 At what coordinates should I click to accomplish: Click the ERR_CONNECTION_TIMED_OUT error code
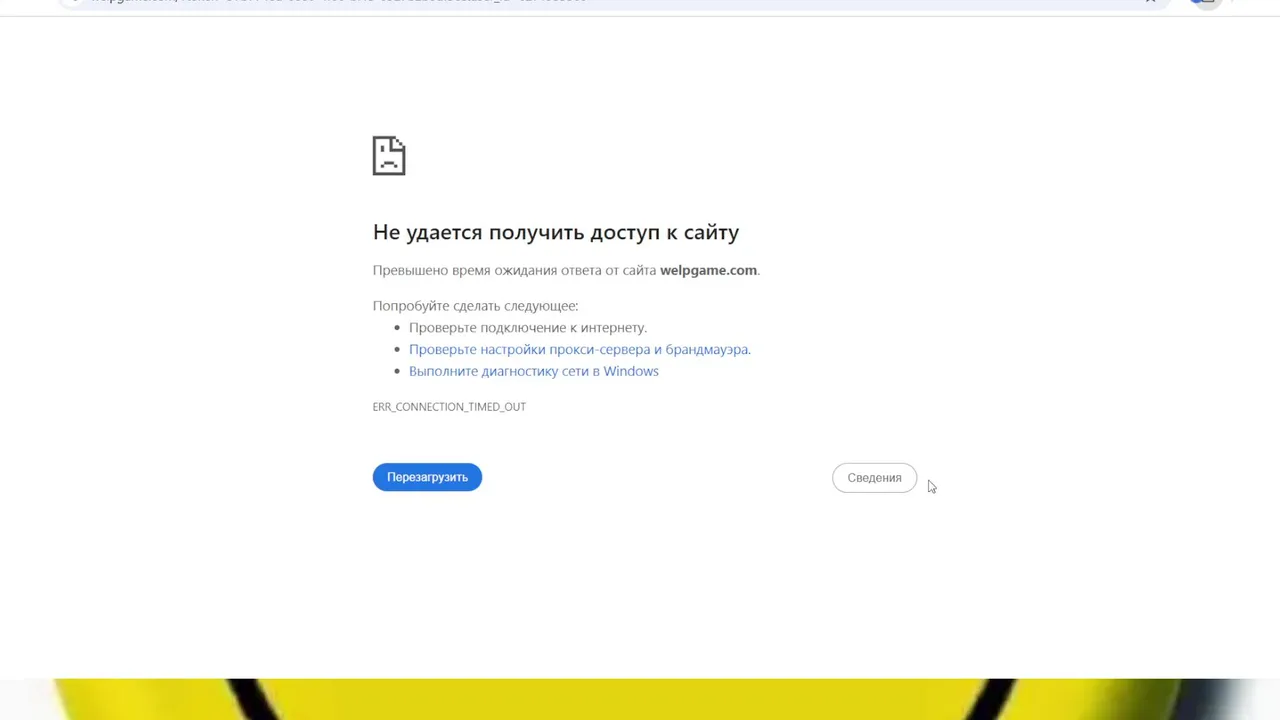pos(449,407)
